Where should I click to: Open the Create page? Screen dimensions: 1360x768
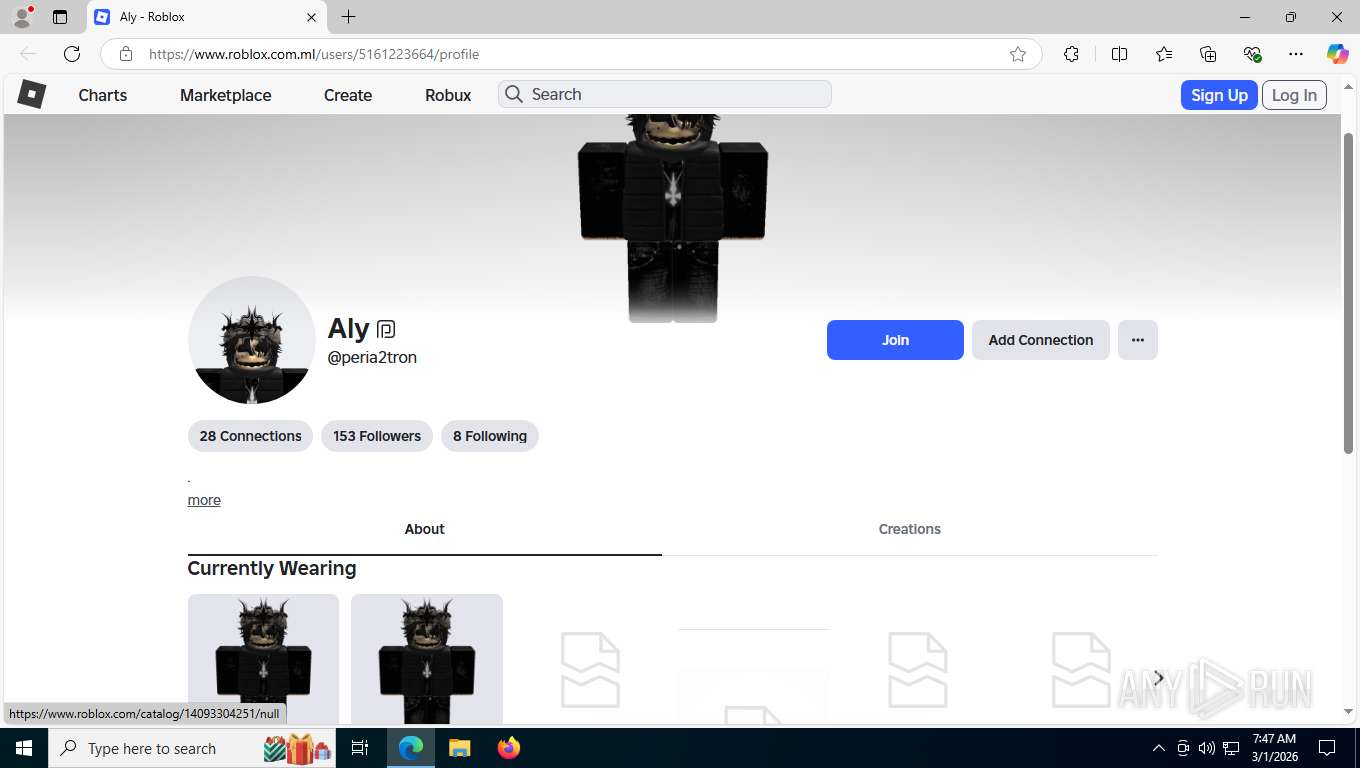click(x=348, y=95)
